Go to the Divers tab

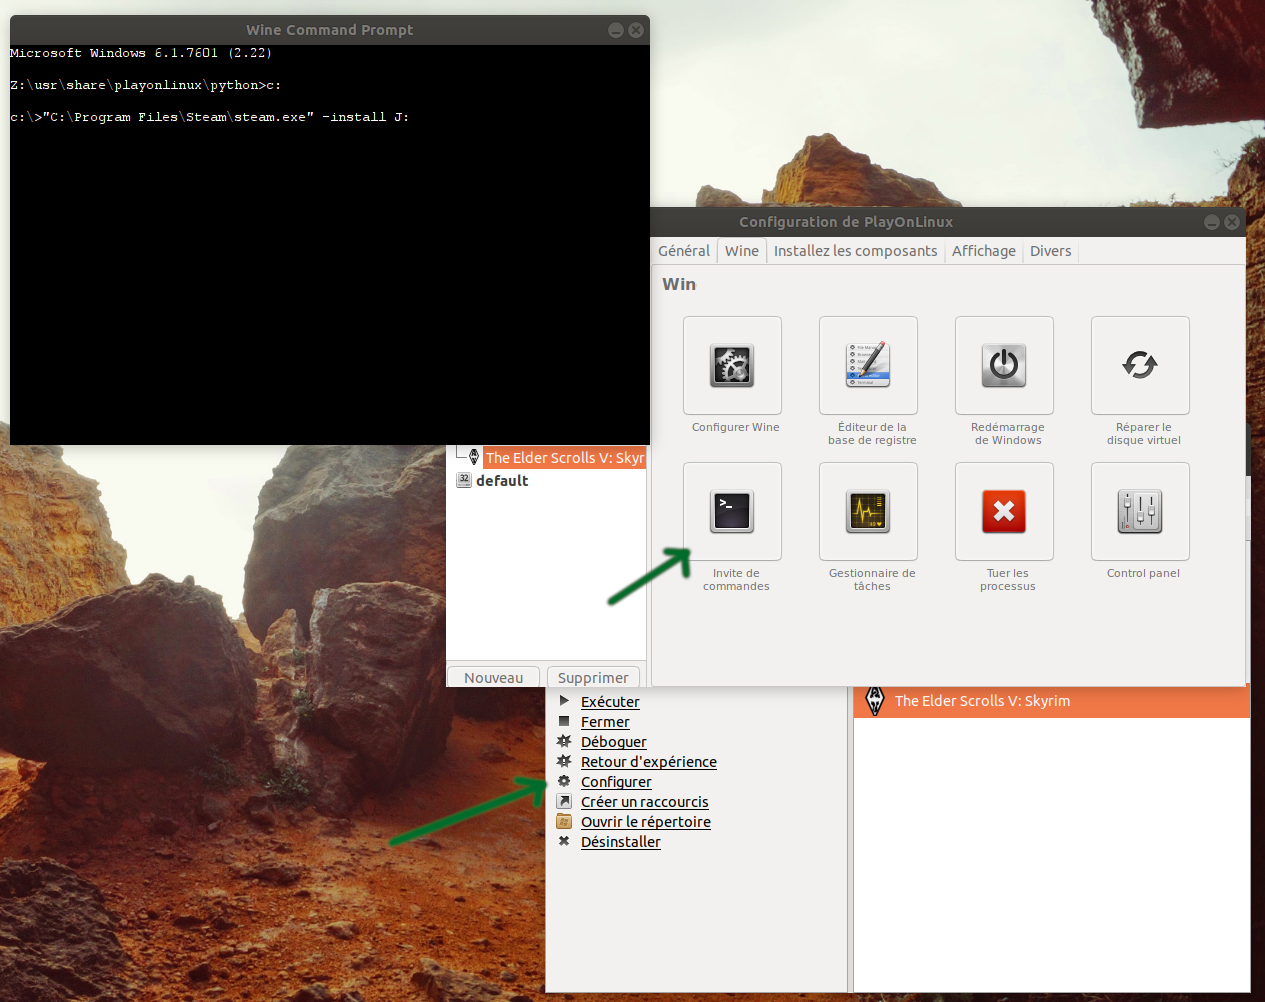[1050, 251]
